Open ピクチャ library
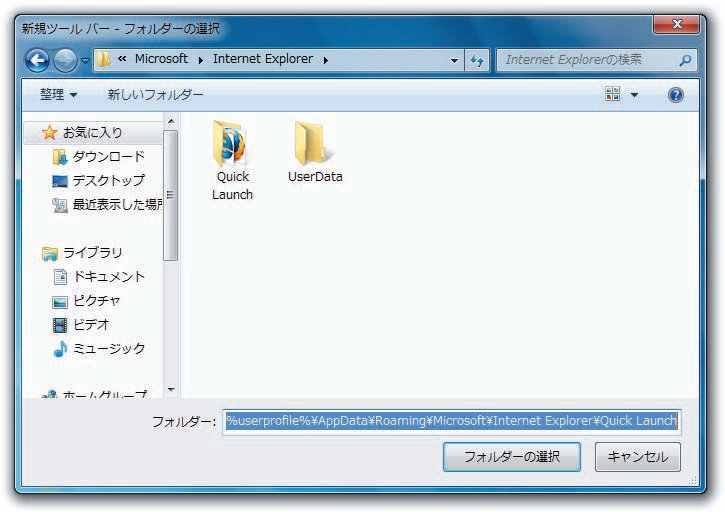This screenshot has width=725, height=512. [x=97, y=301]
